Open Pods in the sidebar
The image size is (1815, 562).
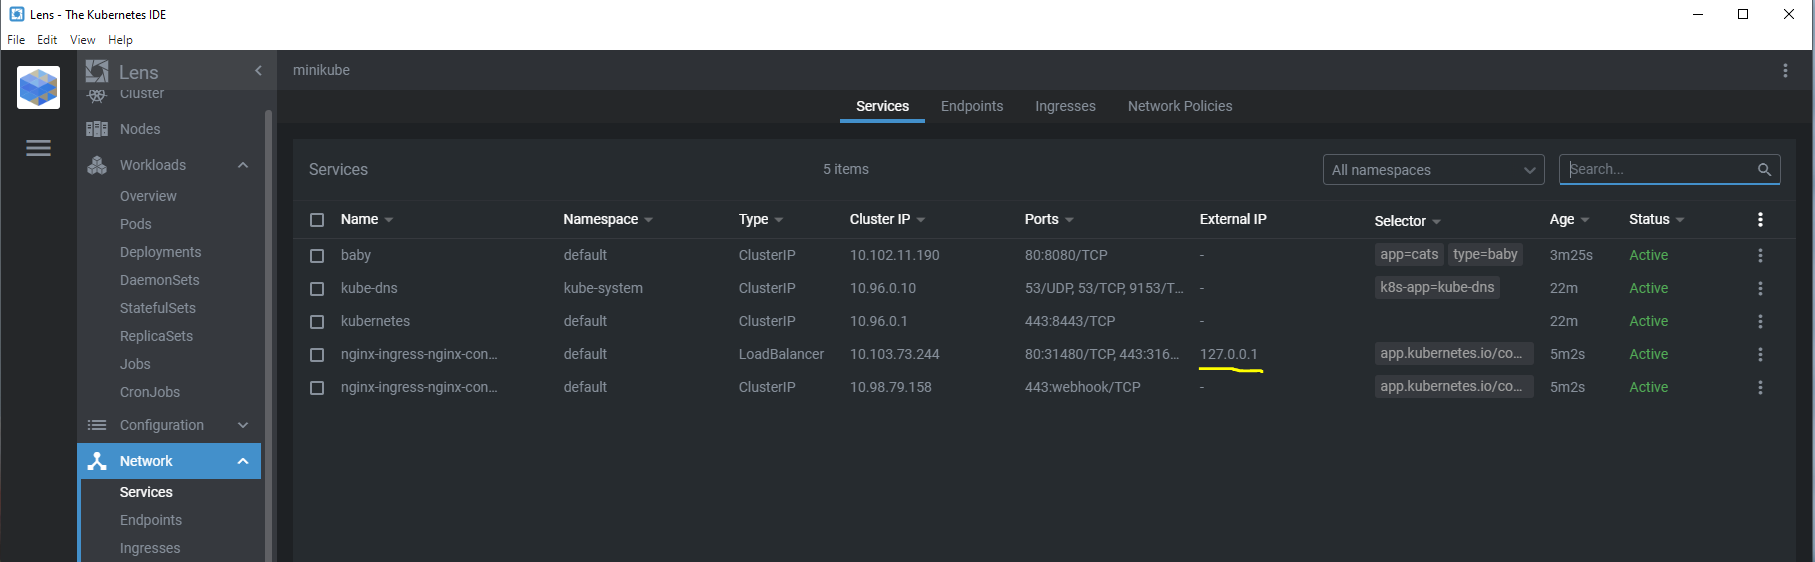pyautogui.click(x=136, y=224)
